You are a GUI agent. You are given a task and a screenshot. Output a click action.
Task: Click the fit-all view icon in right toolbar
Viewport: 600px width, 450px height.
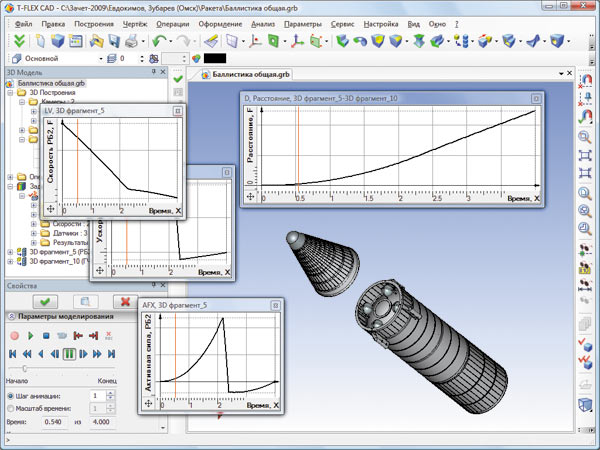tap(585, 155)
